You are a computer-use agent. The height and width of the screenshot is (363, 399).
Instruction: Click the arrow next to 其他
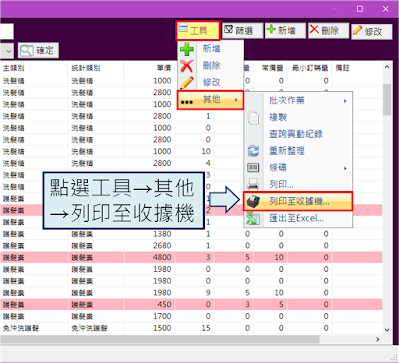click(x=236, y=100)
